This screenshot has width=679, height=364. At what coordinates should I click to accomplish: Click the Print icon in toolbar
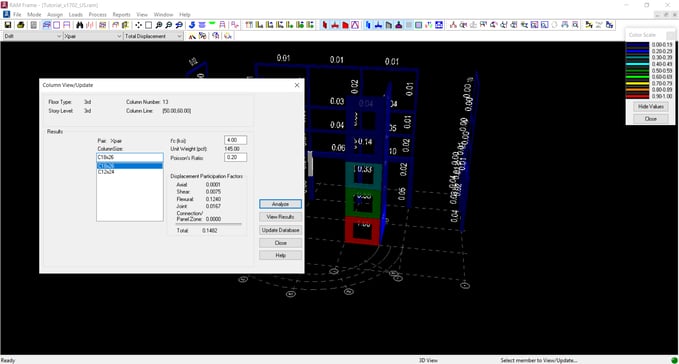pyautogui.click(x=21, y=25)
